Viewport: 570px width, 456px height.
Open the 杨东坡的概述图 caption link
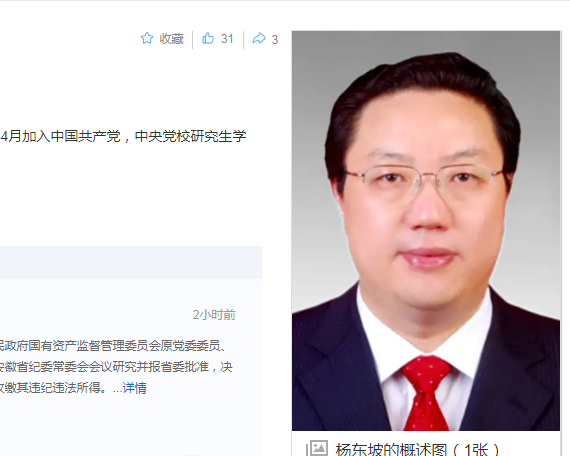tap(391, 449)
